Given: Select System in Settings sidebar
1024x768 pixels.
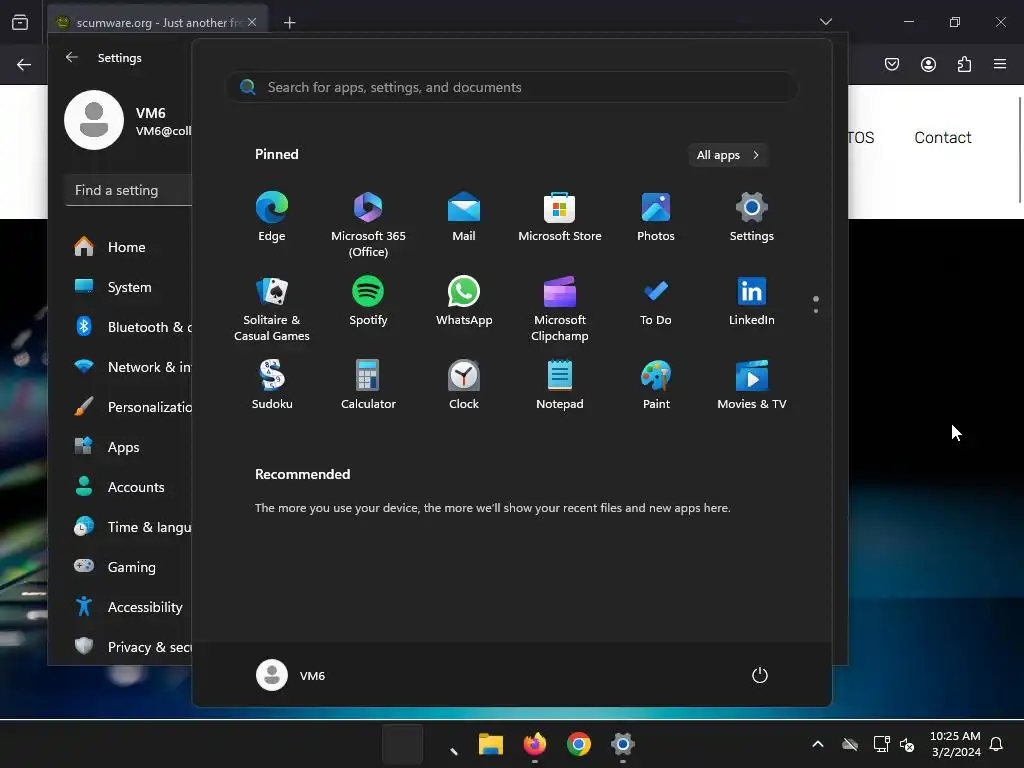Looking at the screenshot, I should pyautogui.click(x=127, y=287).
